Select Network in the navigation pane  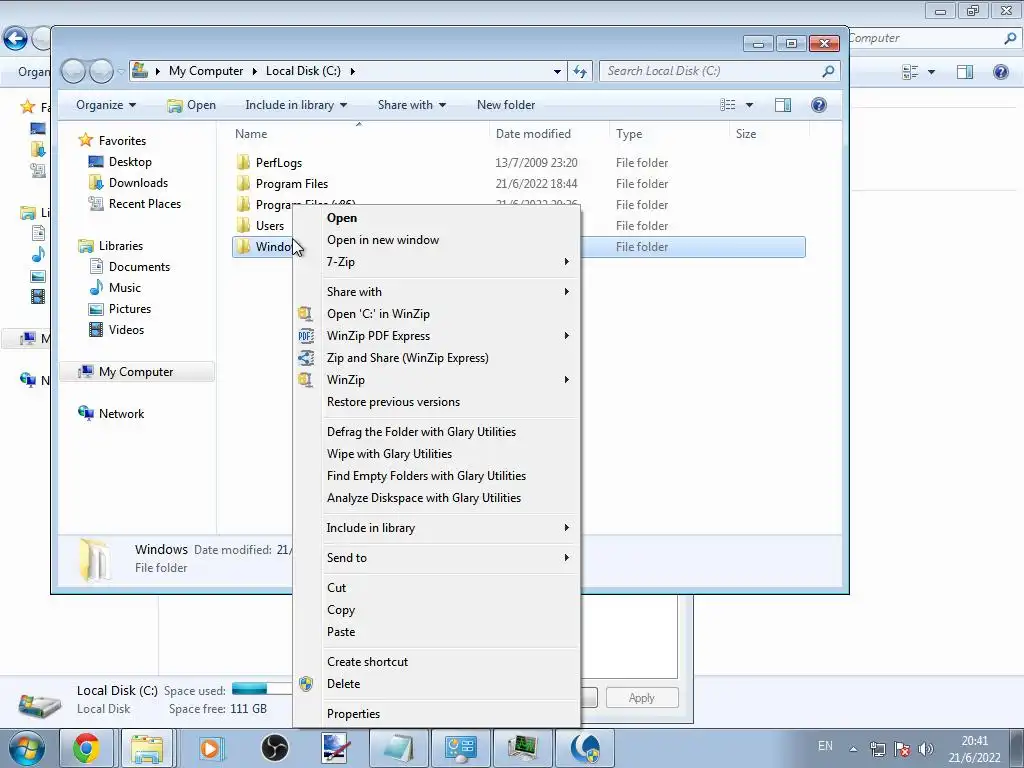(121, 413)
